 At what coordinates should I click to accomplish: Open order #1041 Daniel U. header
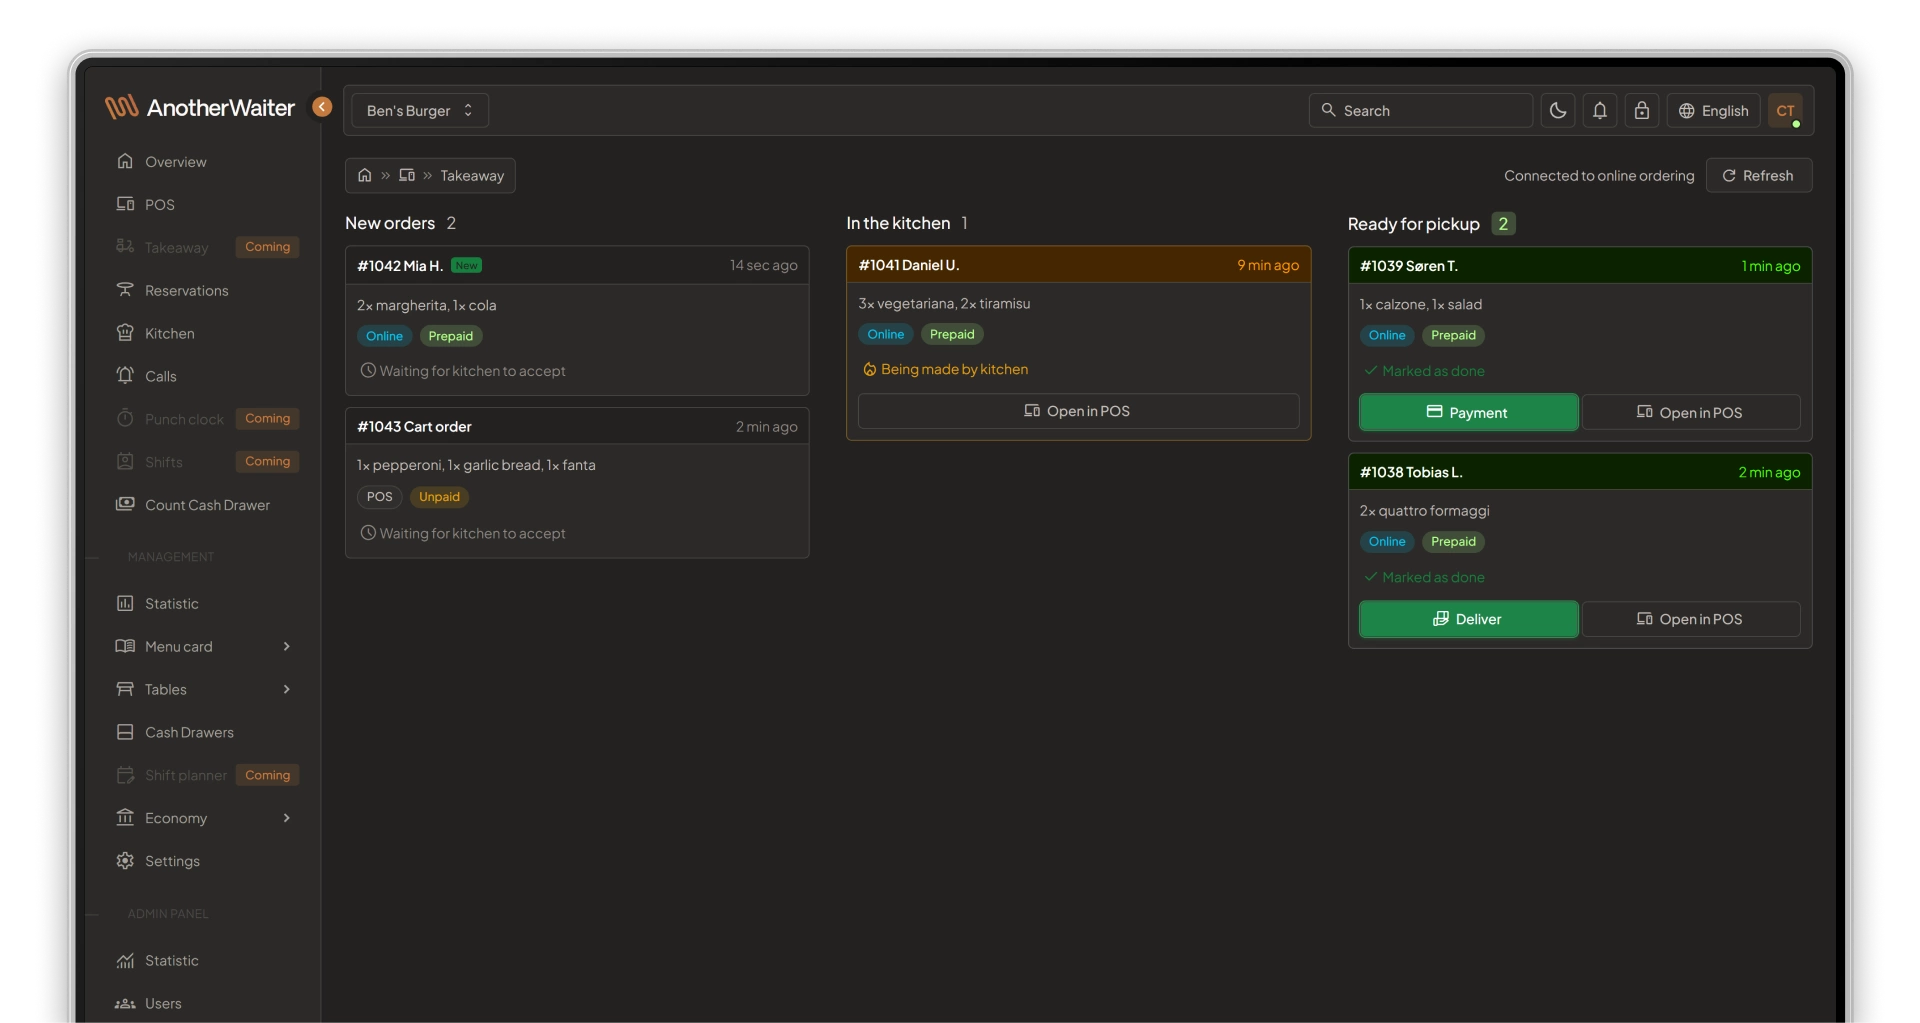1078,265
